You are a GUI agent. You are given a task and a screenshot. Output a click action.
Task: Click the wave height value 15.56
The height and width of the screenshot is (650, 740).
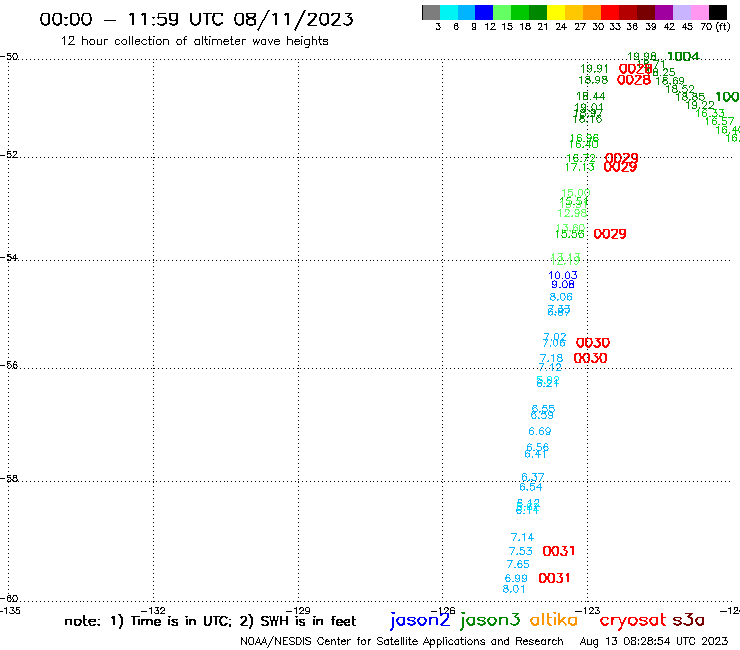pyautogui.click(x=570, y=234)
